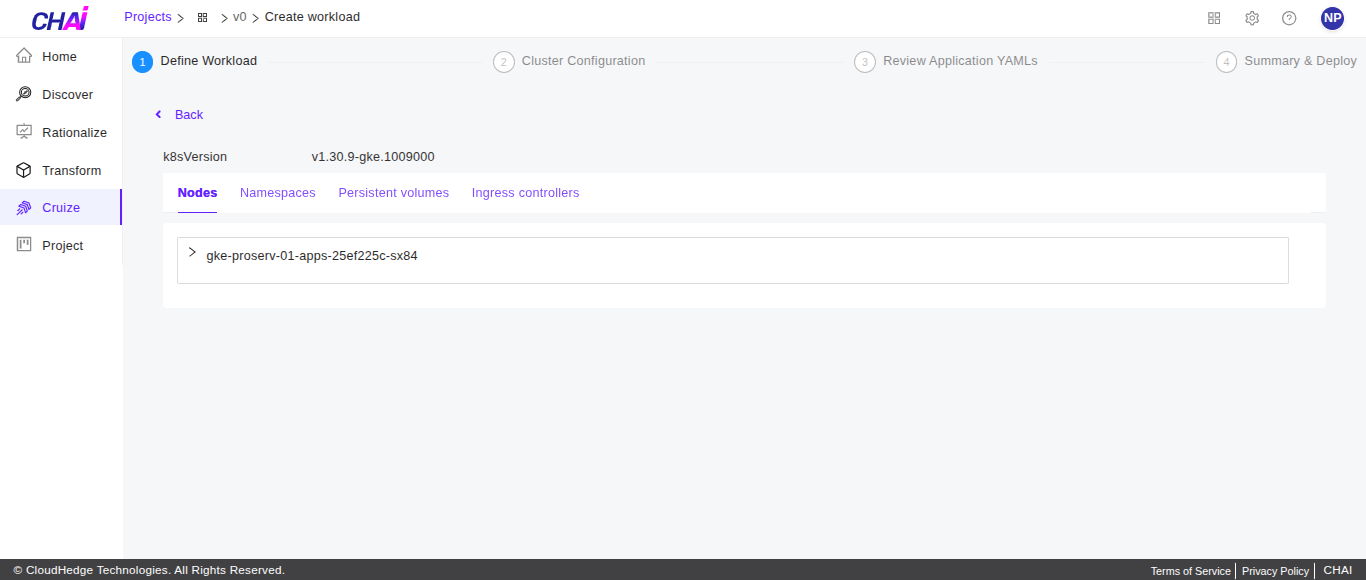The height and width of the screenshot is (580, 1366).
Task: Open the settings gear icon
Action: coord(1252,18)
